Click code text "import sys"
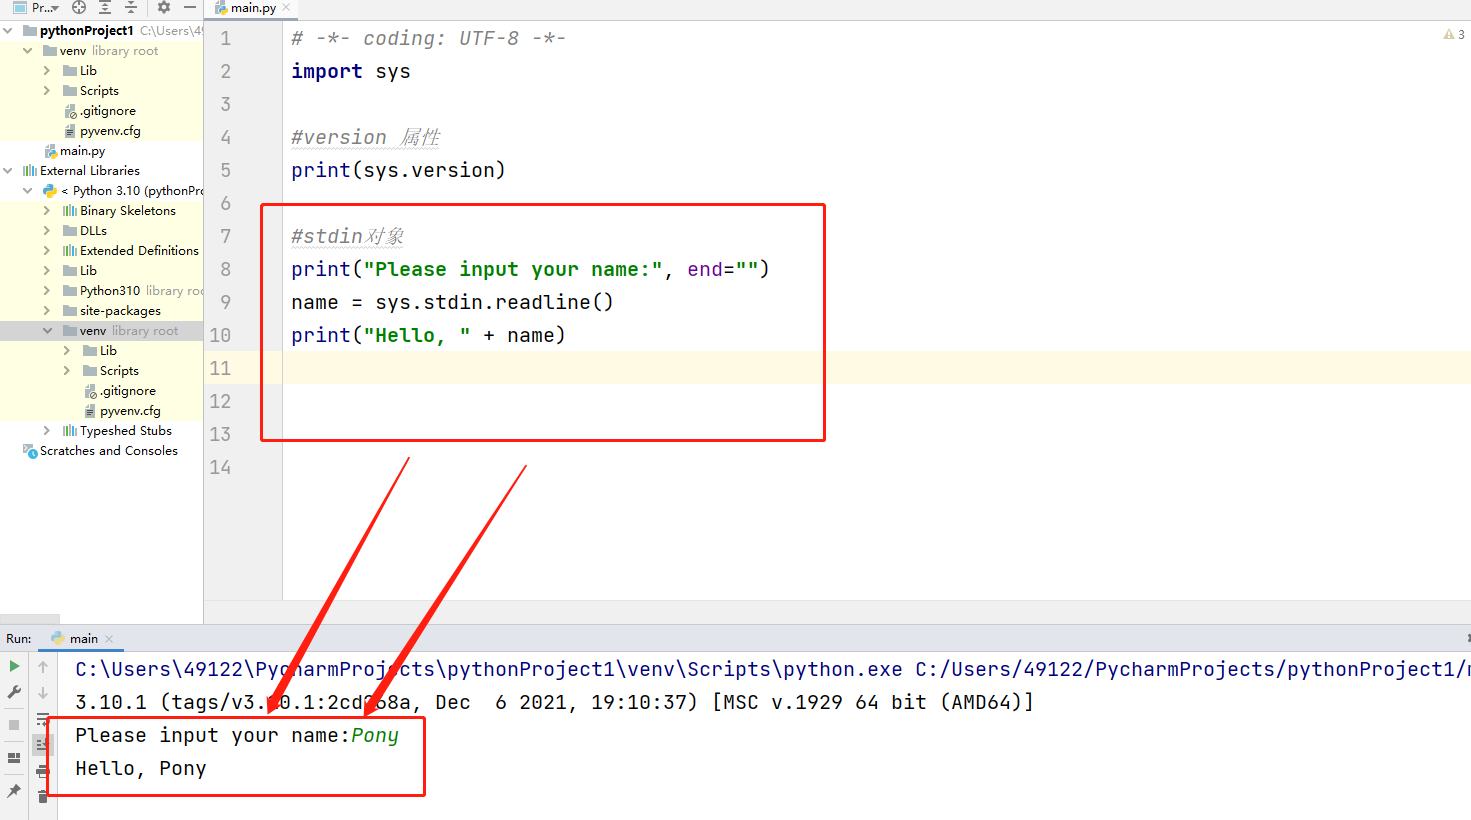This screenshot has width=1471, height=820. pyautogui.click(x=351, y=71)
